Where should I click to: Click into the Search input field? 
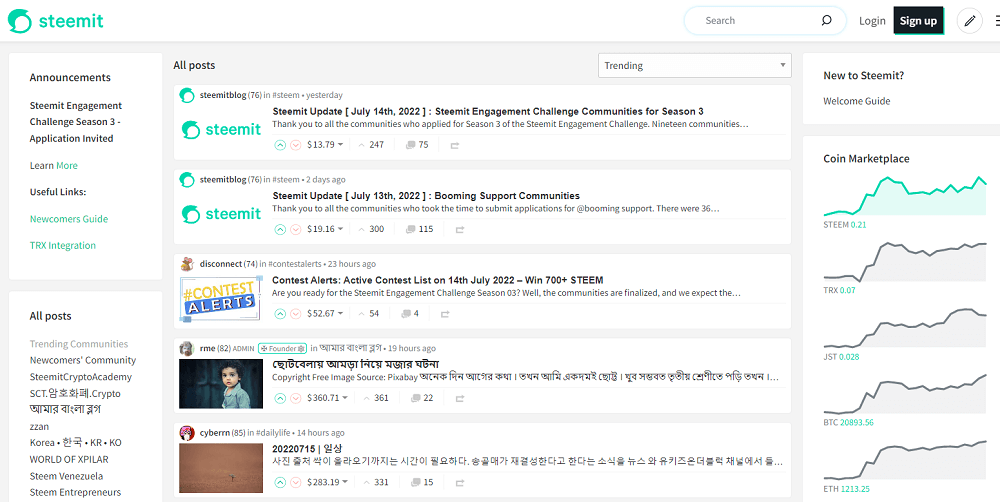(759, 20)
